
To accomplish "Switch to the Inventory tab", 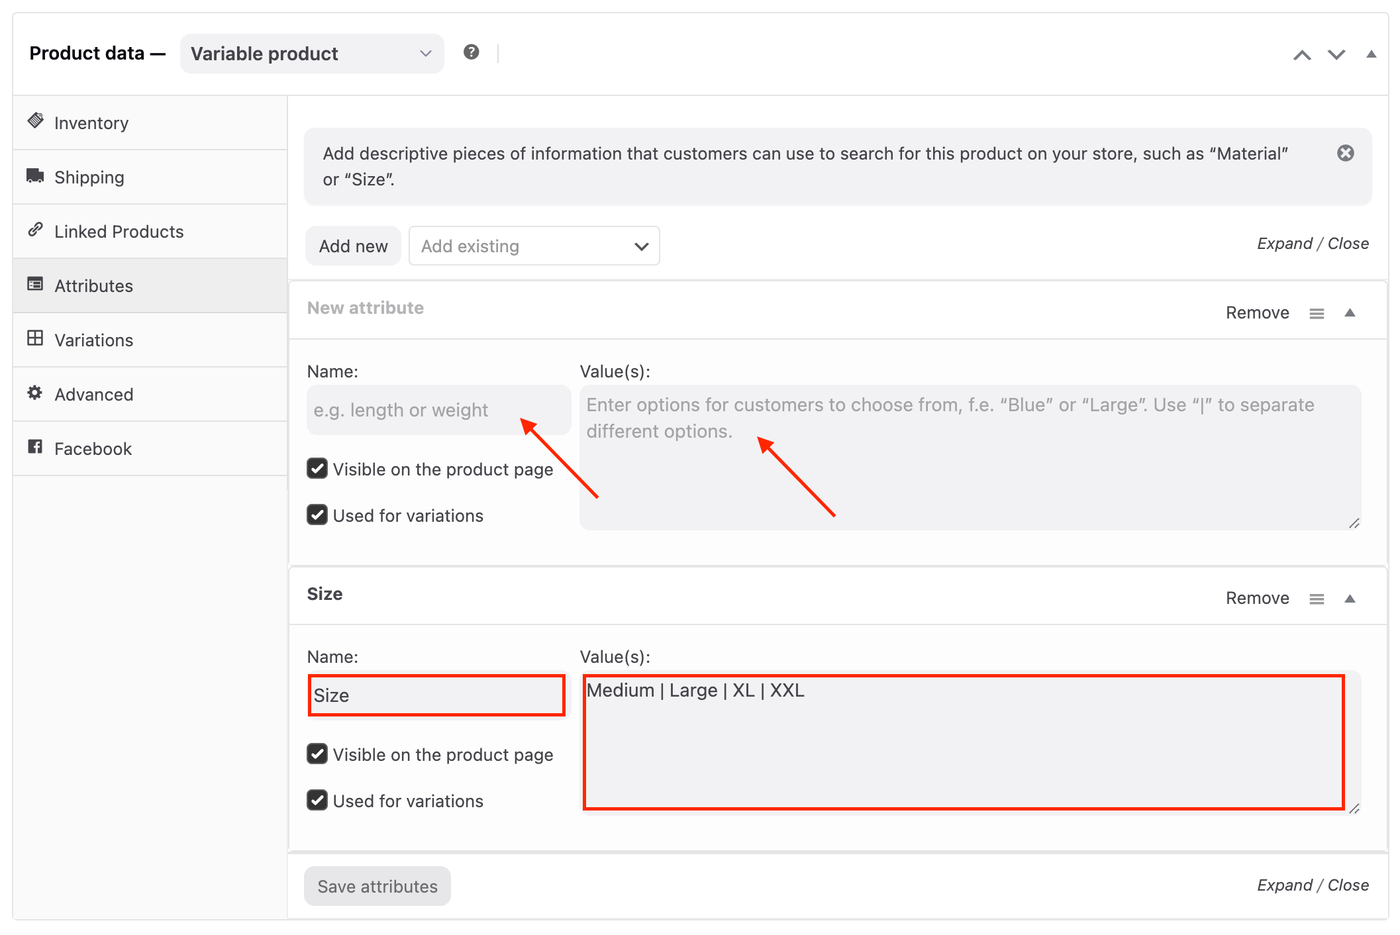I will (x=91, y=123).
